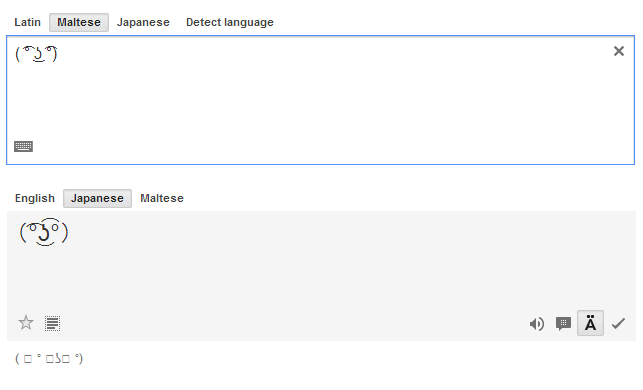Screen dimensions: 643x390
Task: Show example usage with speech bubble icon
Action: pyautogui.click(x=563, y=324)
